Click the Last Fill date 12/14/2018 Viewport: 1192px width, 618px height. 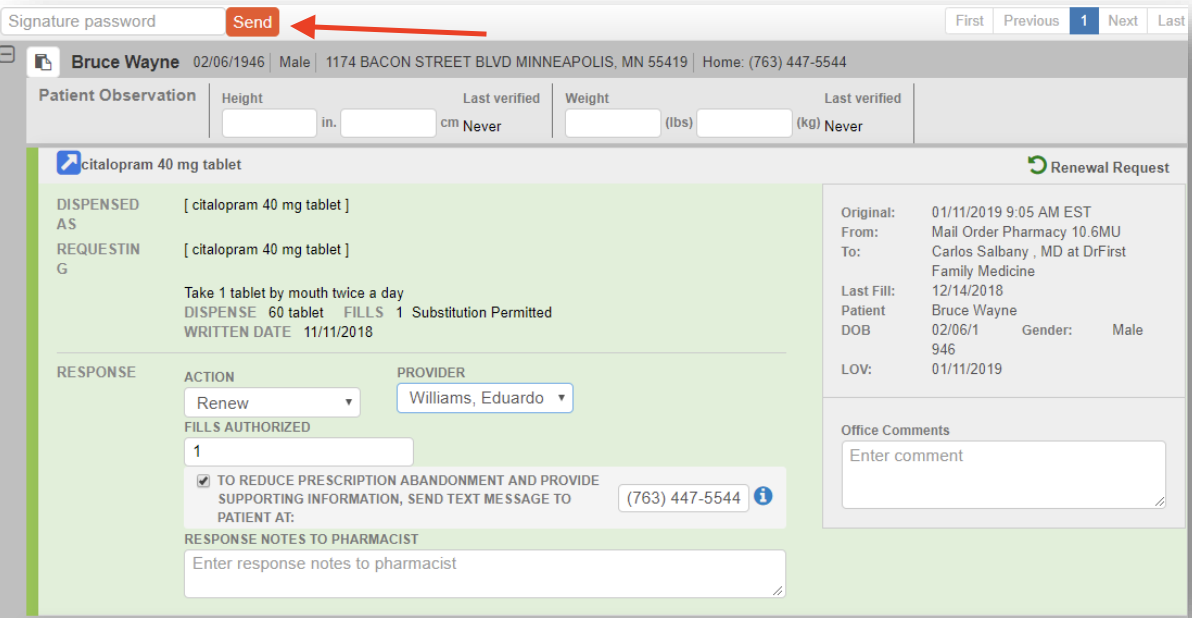[x=967, y=290]
